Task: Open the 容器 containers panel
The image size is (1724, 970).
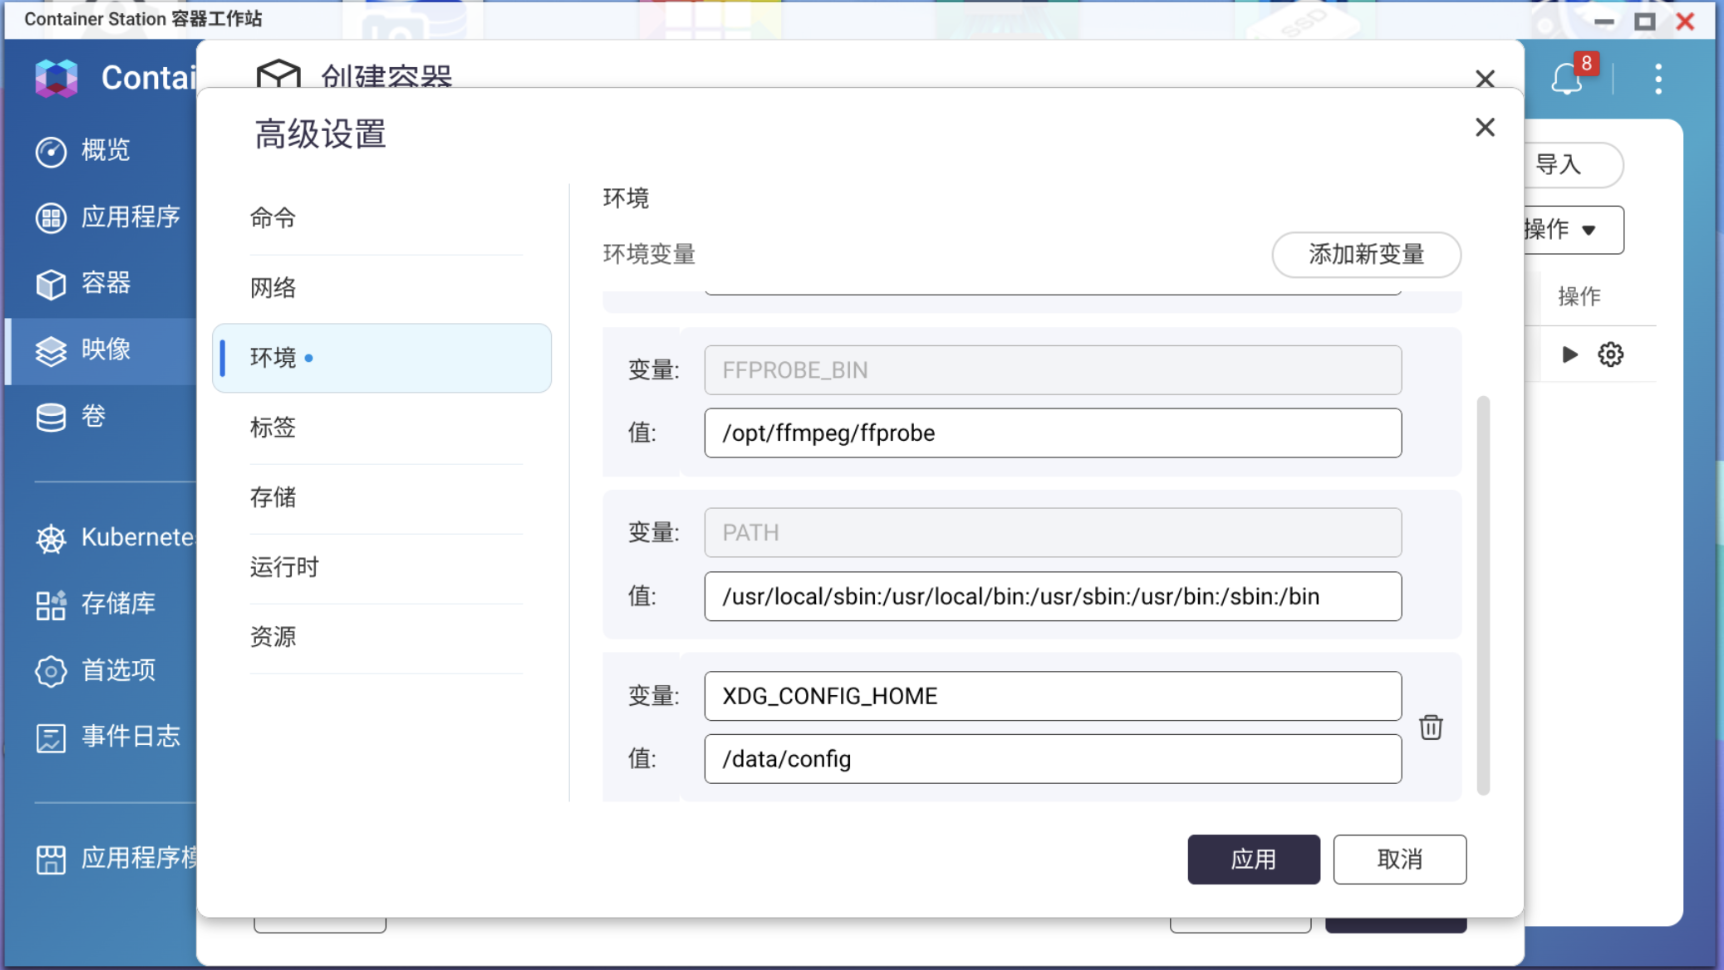Action: pos(105,283)
